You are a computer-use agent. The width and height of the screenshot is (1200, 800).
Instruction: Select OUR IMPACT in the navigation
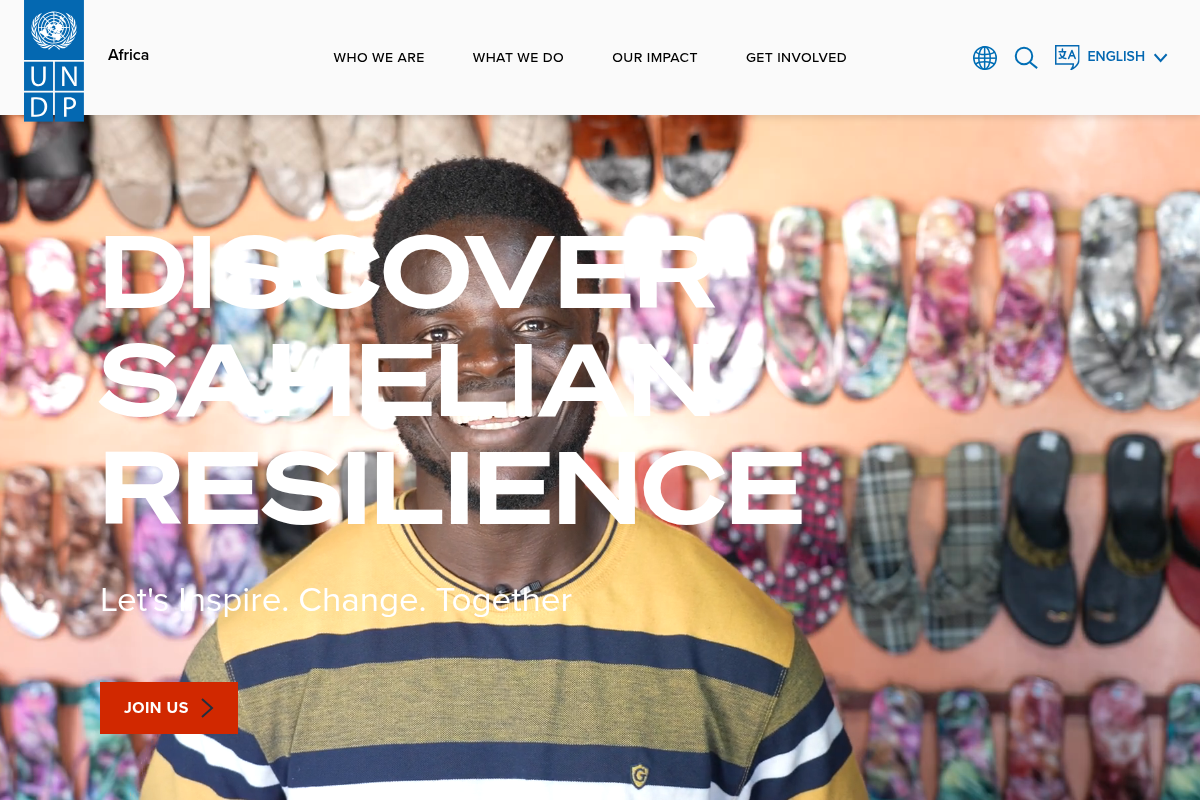655,58
